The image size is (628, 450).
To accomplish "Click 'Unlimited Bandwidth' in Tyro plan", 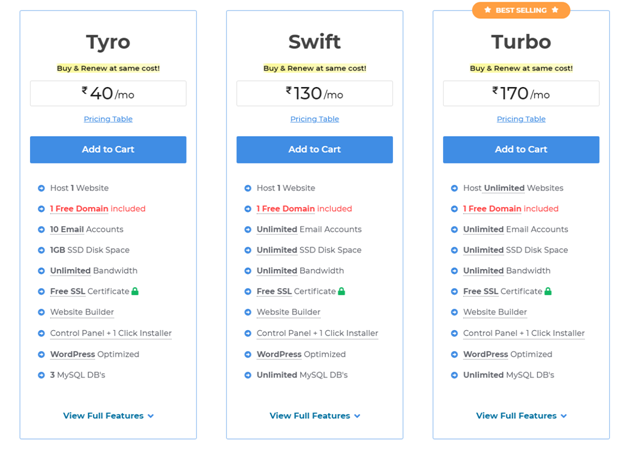I will coord(94,271).
